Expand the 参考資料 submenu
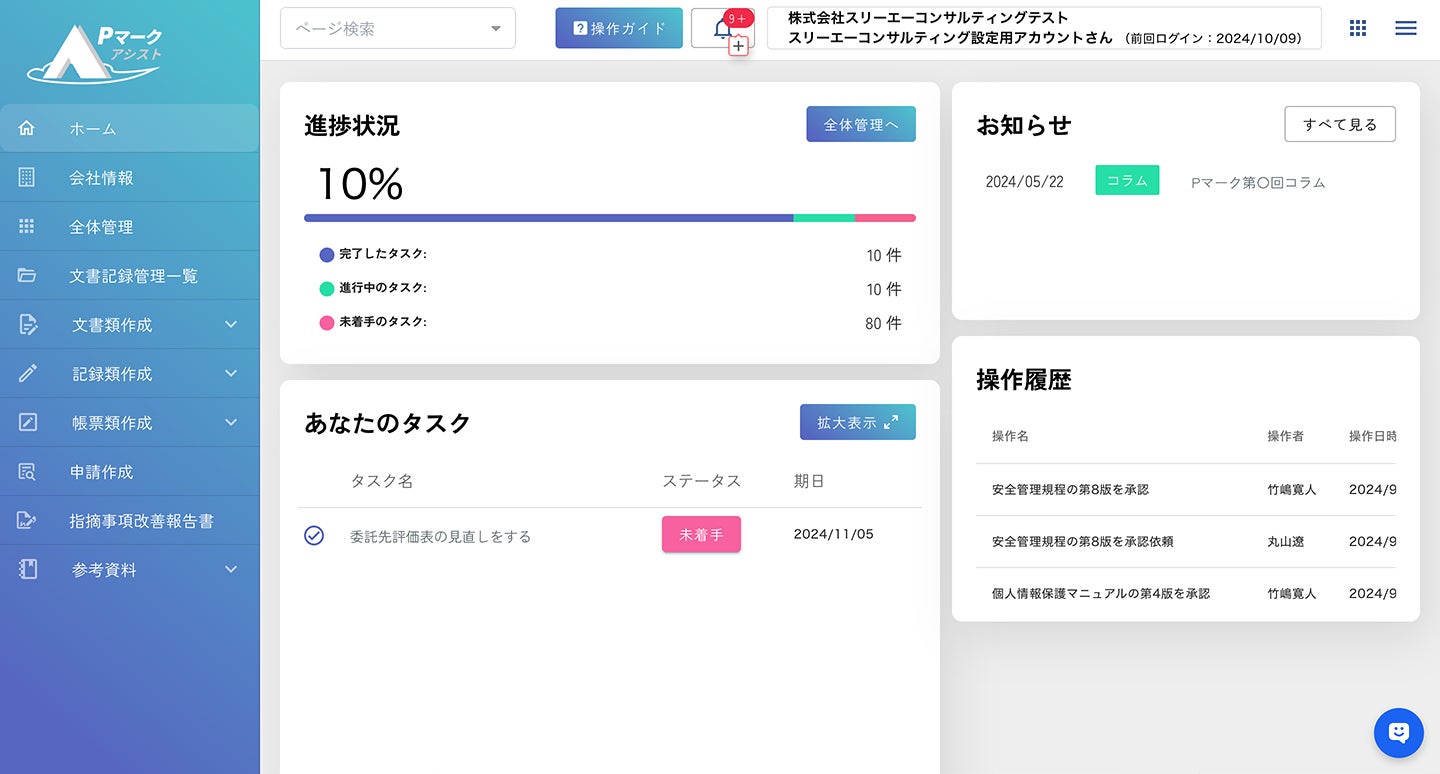Screen dimensions: 1440x774 pos(231,570)
